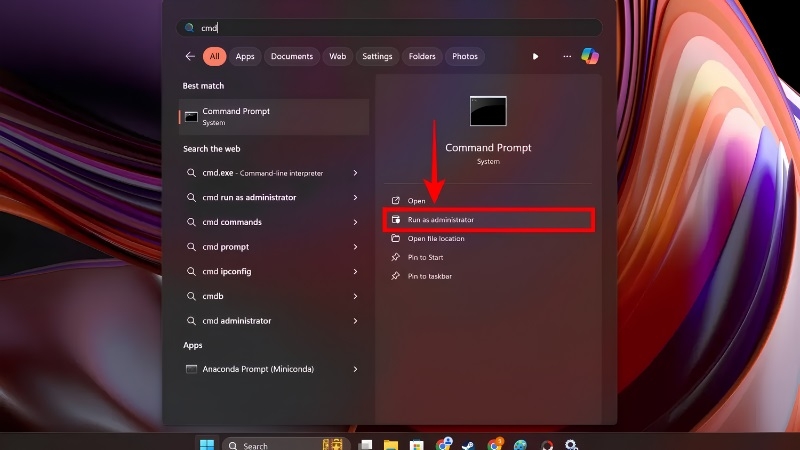Open the Settings gear on the taskbar
Image resolution: width=800 pixels, height=450 pixels.
click(x=571, y=445)
